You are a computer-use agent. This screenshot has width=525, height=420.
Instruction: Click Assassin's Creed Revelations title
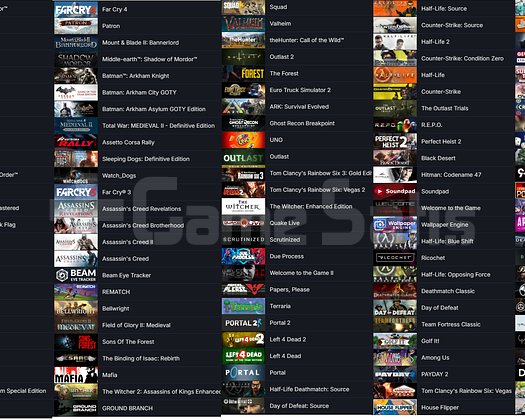click(141, 209)
